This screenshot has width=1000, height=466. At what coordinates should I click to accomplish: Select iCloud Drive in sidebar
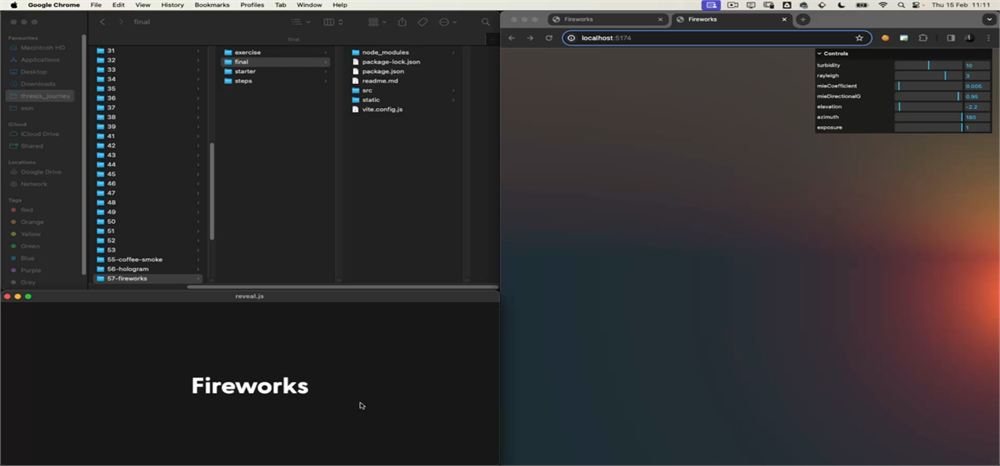click(40, 134)
